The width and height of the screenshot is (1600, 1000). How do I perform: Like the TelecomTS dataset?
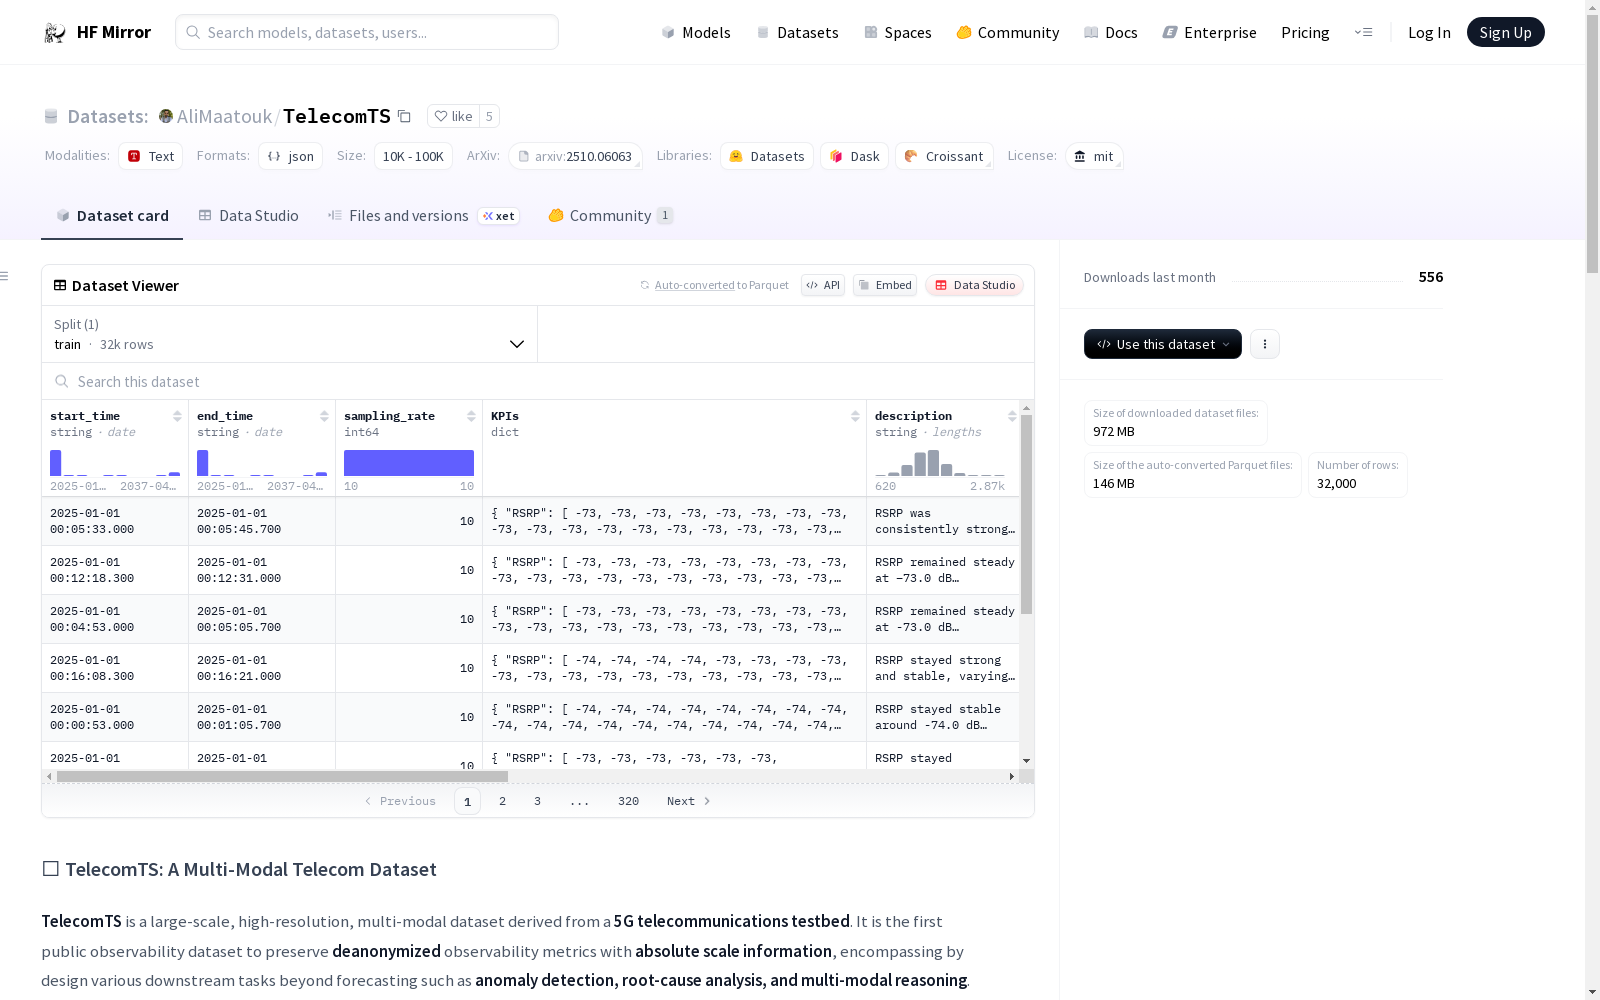[x=453, y=116]
